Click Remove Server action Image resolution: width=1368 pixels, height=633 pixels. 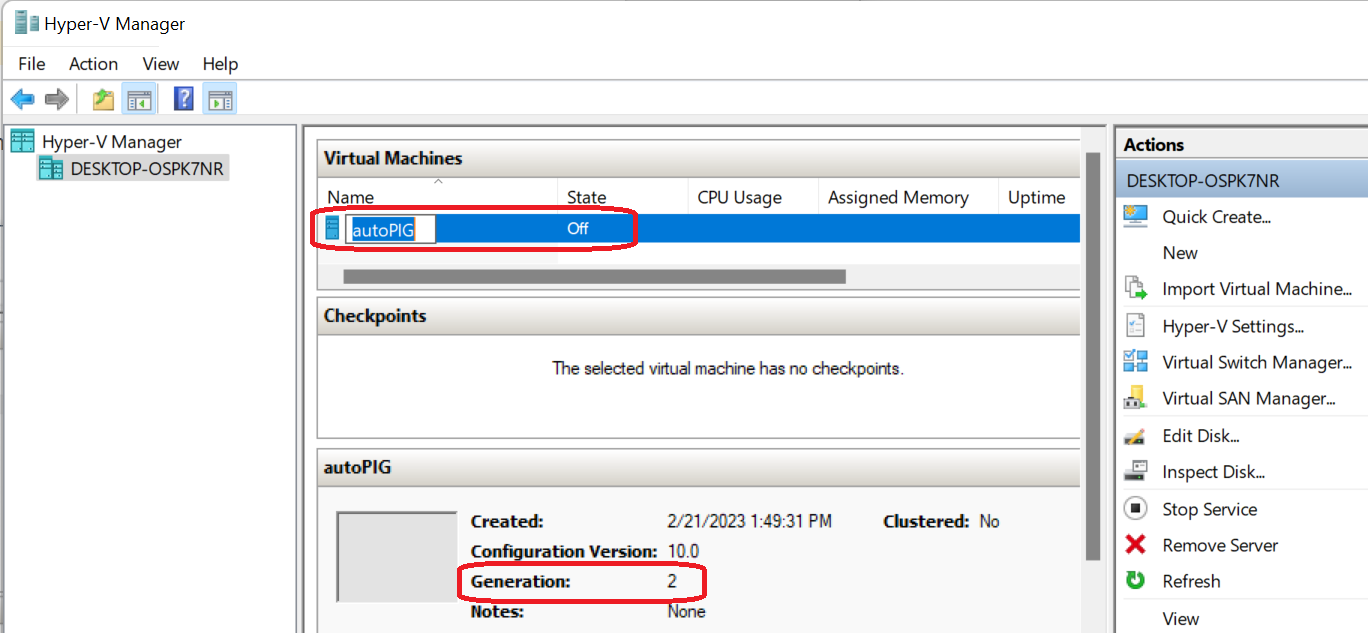tap(1220, 545)
